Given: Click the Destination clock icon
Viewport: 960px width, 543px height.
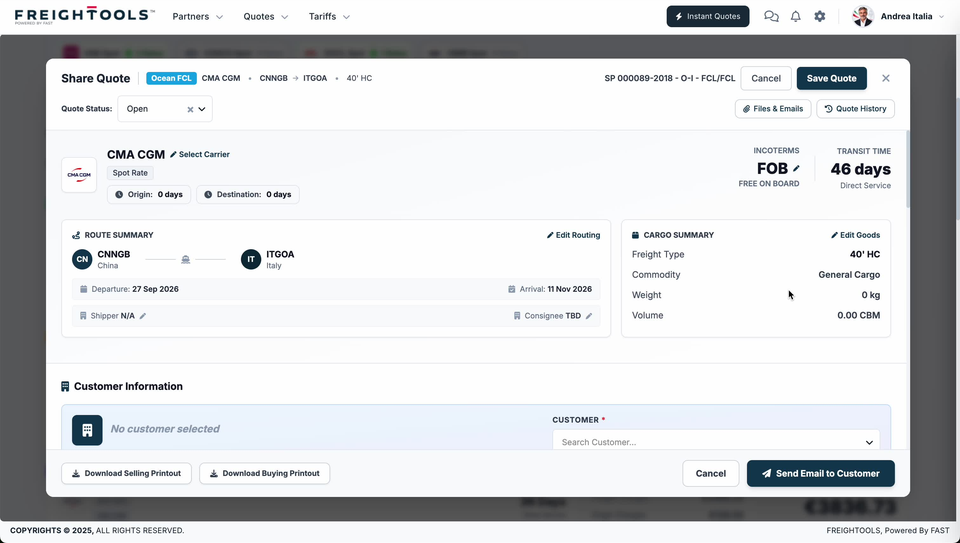Looking at the screenshot, I should tap(208, 195).
